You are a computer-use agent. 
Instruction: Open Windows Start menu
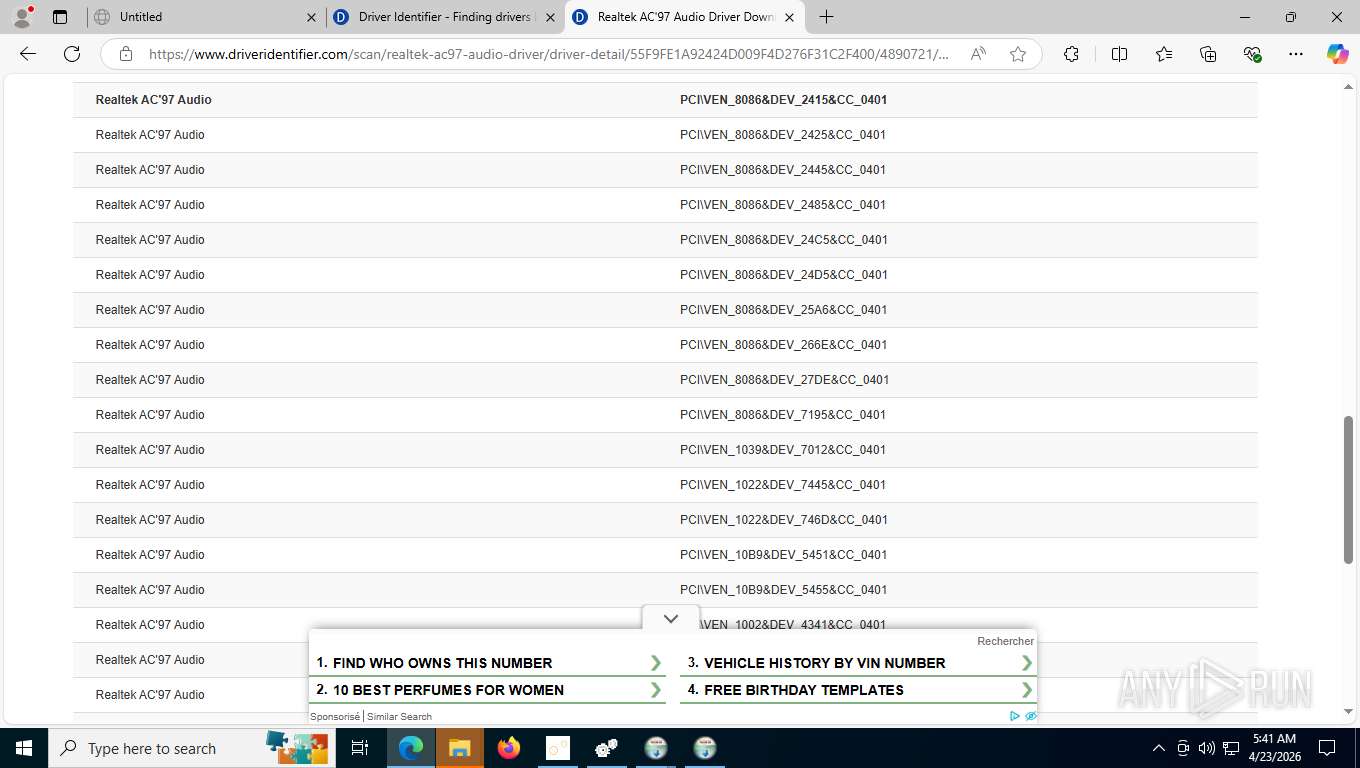[x=24, y=748]
